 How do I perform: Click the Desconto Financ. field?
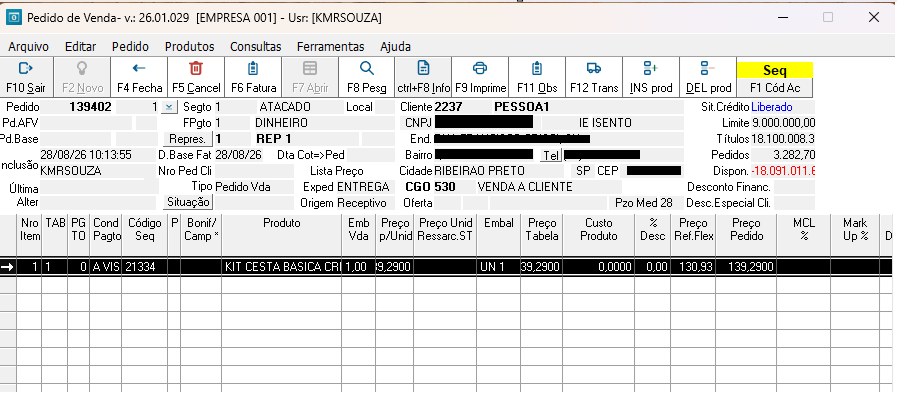point(794,187)
